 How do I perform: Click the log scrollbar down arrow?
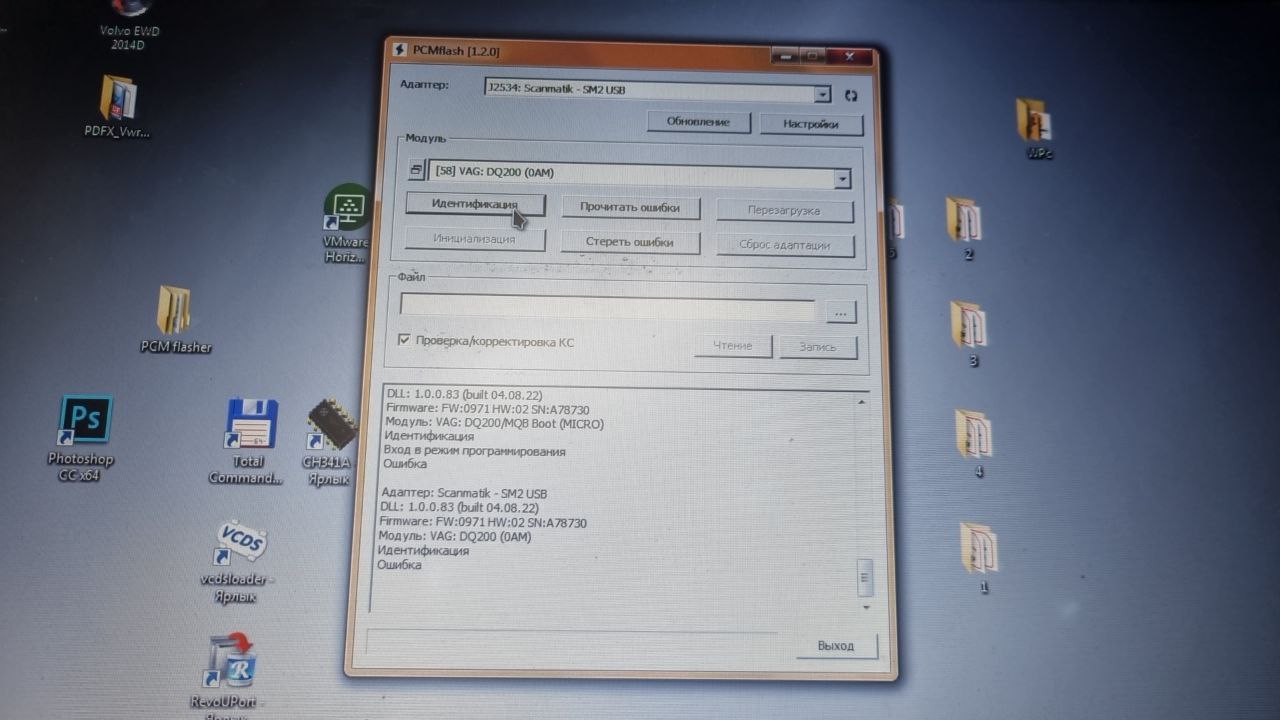(865, 606)
